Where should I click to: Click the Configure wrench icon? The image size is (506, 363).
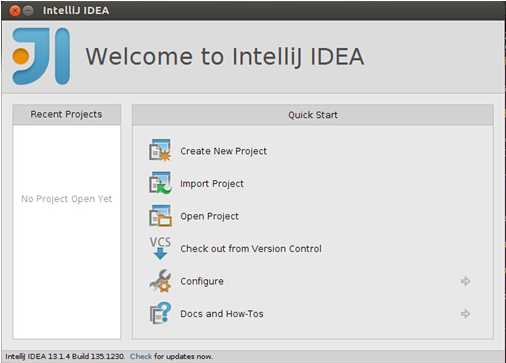click(x=160, y=281)
